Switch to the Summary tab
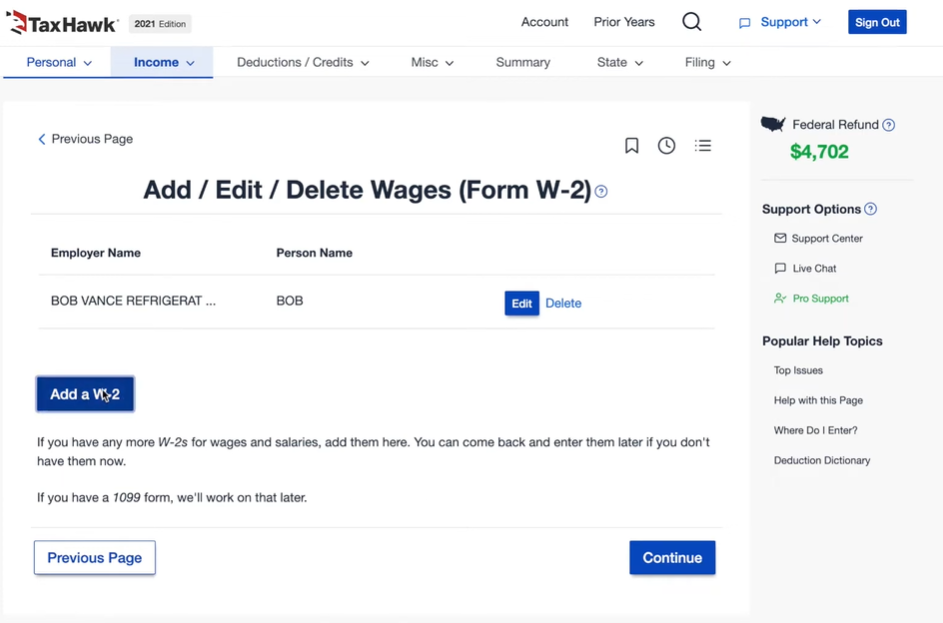The height and width of the screenshot is (623, 943). (522, 61)
